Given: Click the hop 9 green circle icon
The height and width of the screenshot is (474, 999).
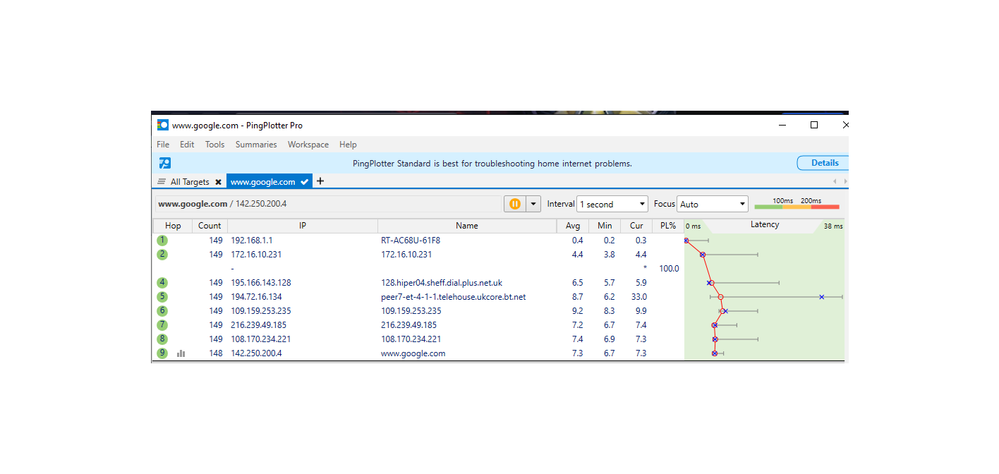Looking at the screenshot, I should [162, 353].
